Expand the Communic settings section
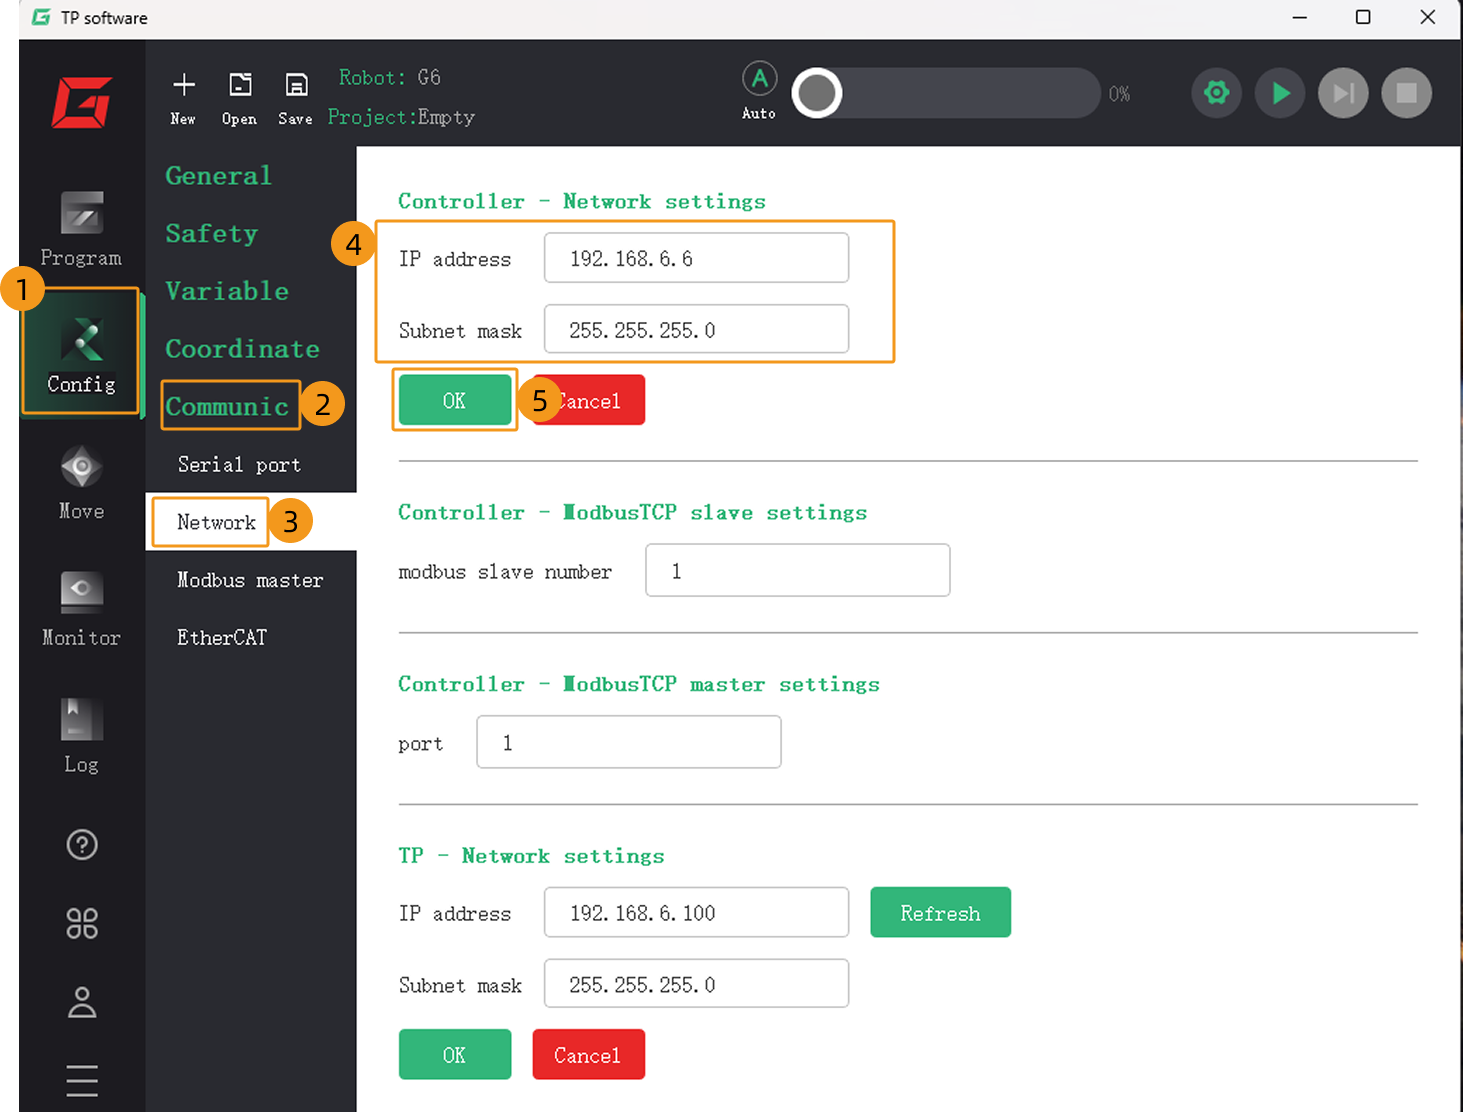Viewport: 1463px width, 1112px height. click(x=228, y=406)
